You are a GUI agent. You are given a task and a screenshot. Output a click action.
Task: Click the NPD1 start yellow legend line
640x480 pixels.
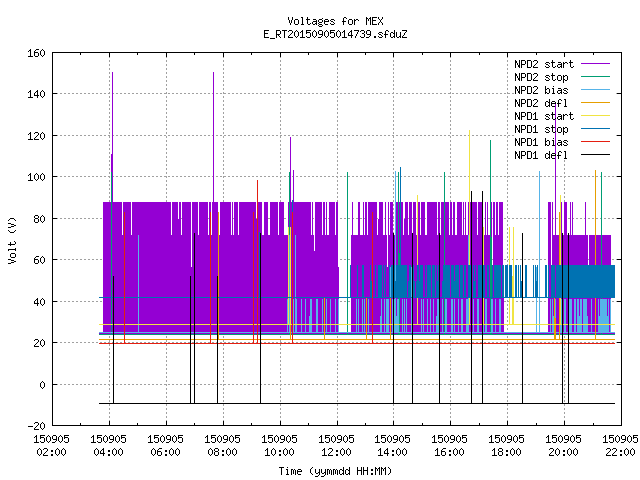click(595, 116)
